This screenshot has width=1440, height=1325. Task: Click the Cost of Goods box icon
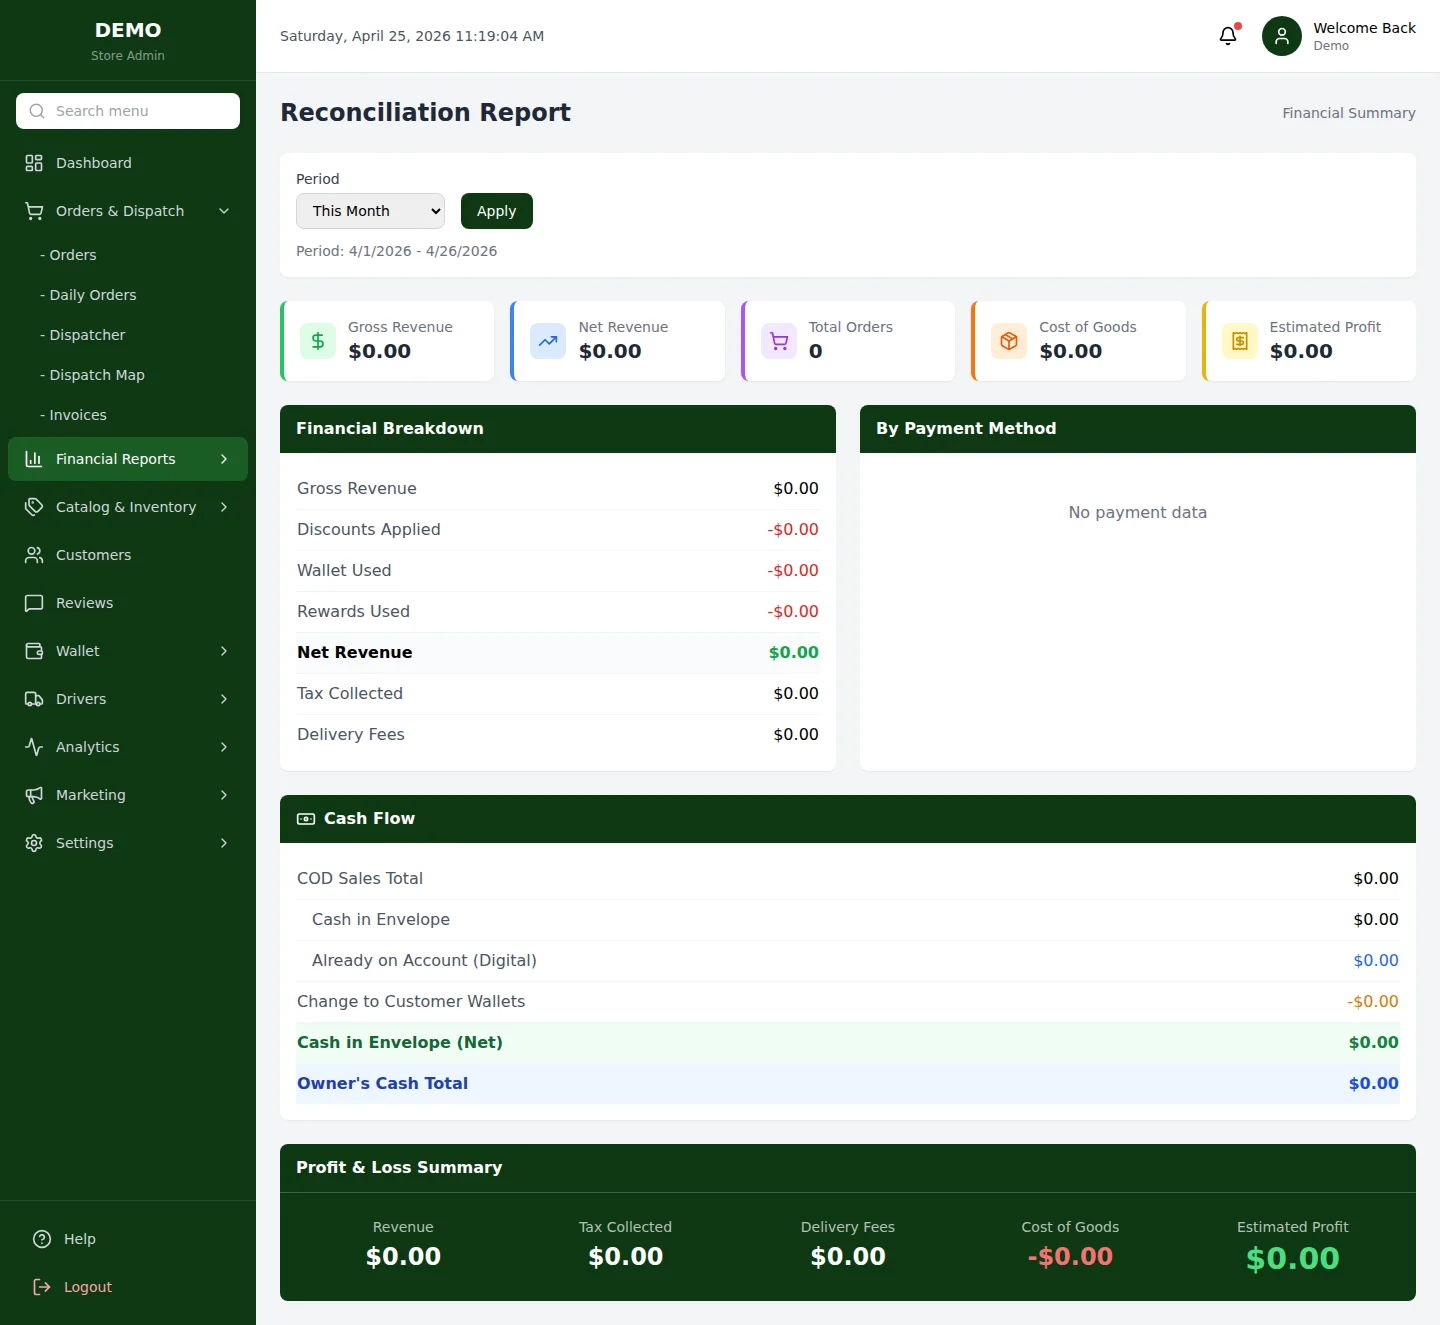[x=1009, y=341]
